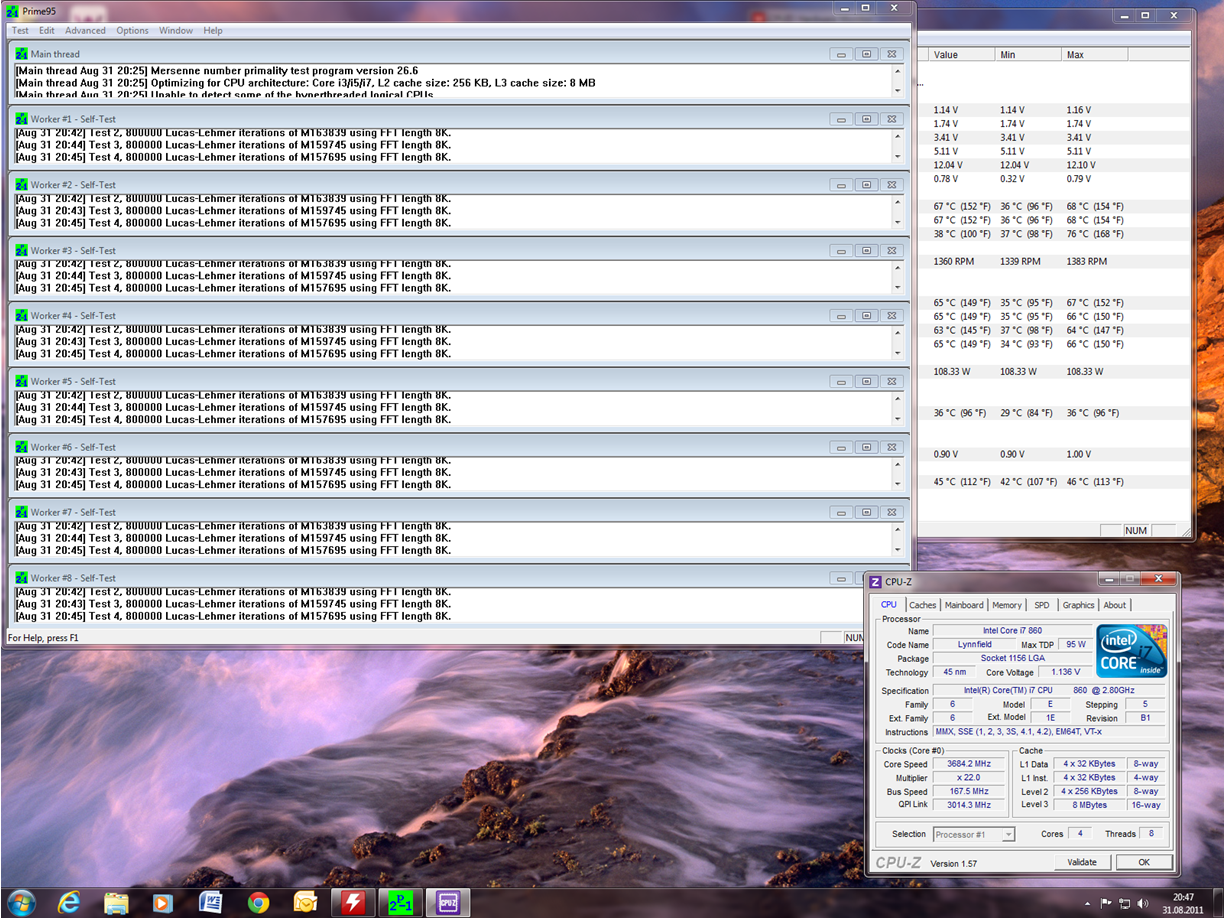This screenshot has width=1225, height=918.
Task: Click the Multiplier value x 22.0
Action: pos(969,777)
